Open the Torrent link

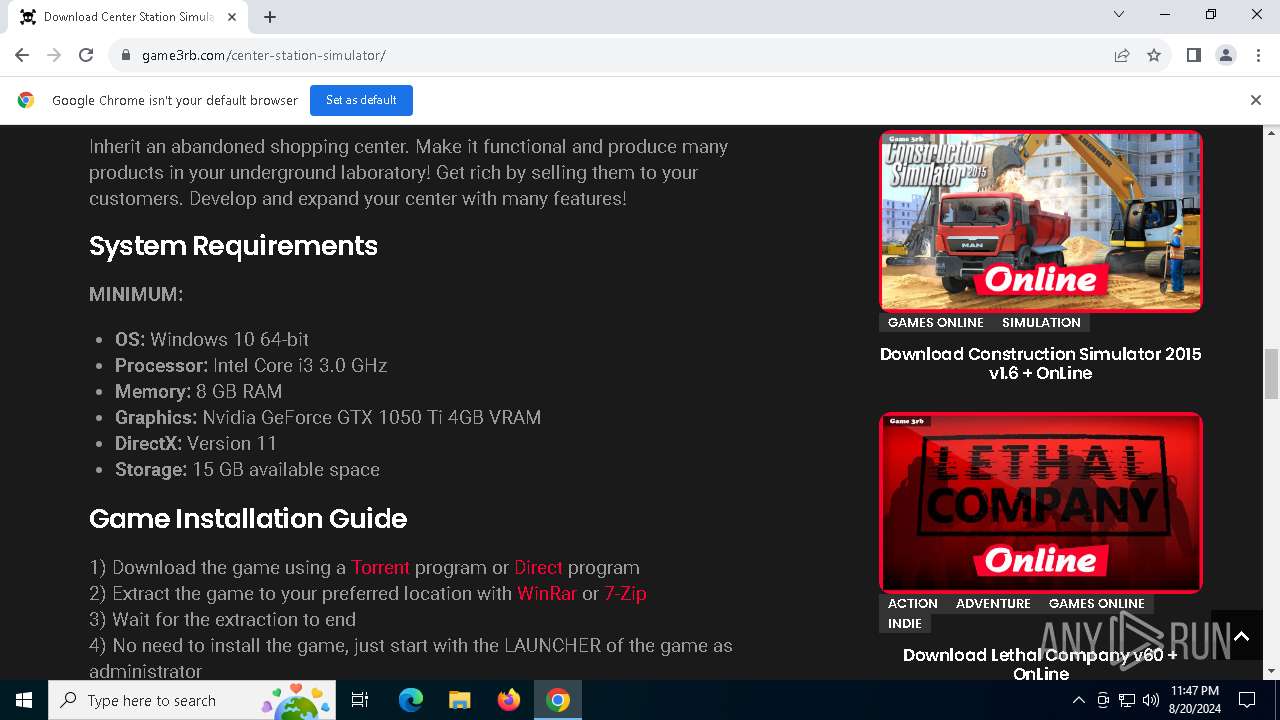pyautogui.click(x=380, y=567)
